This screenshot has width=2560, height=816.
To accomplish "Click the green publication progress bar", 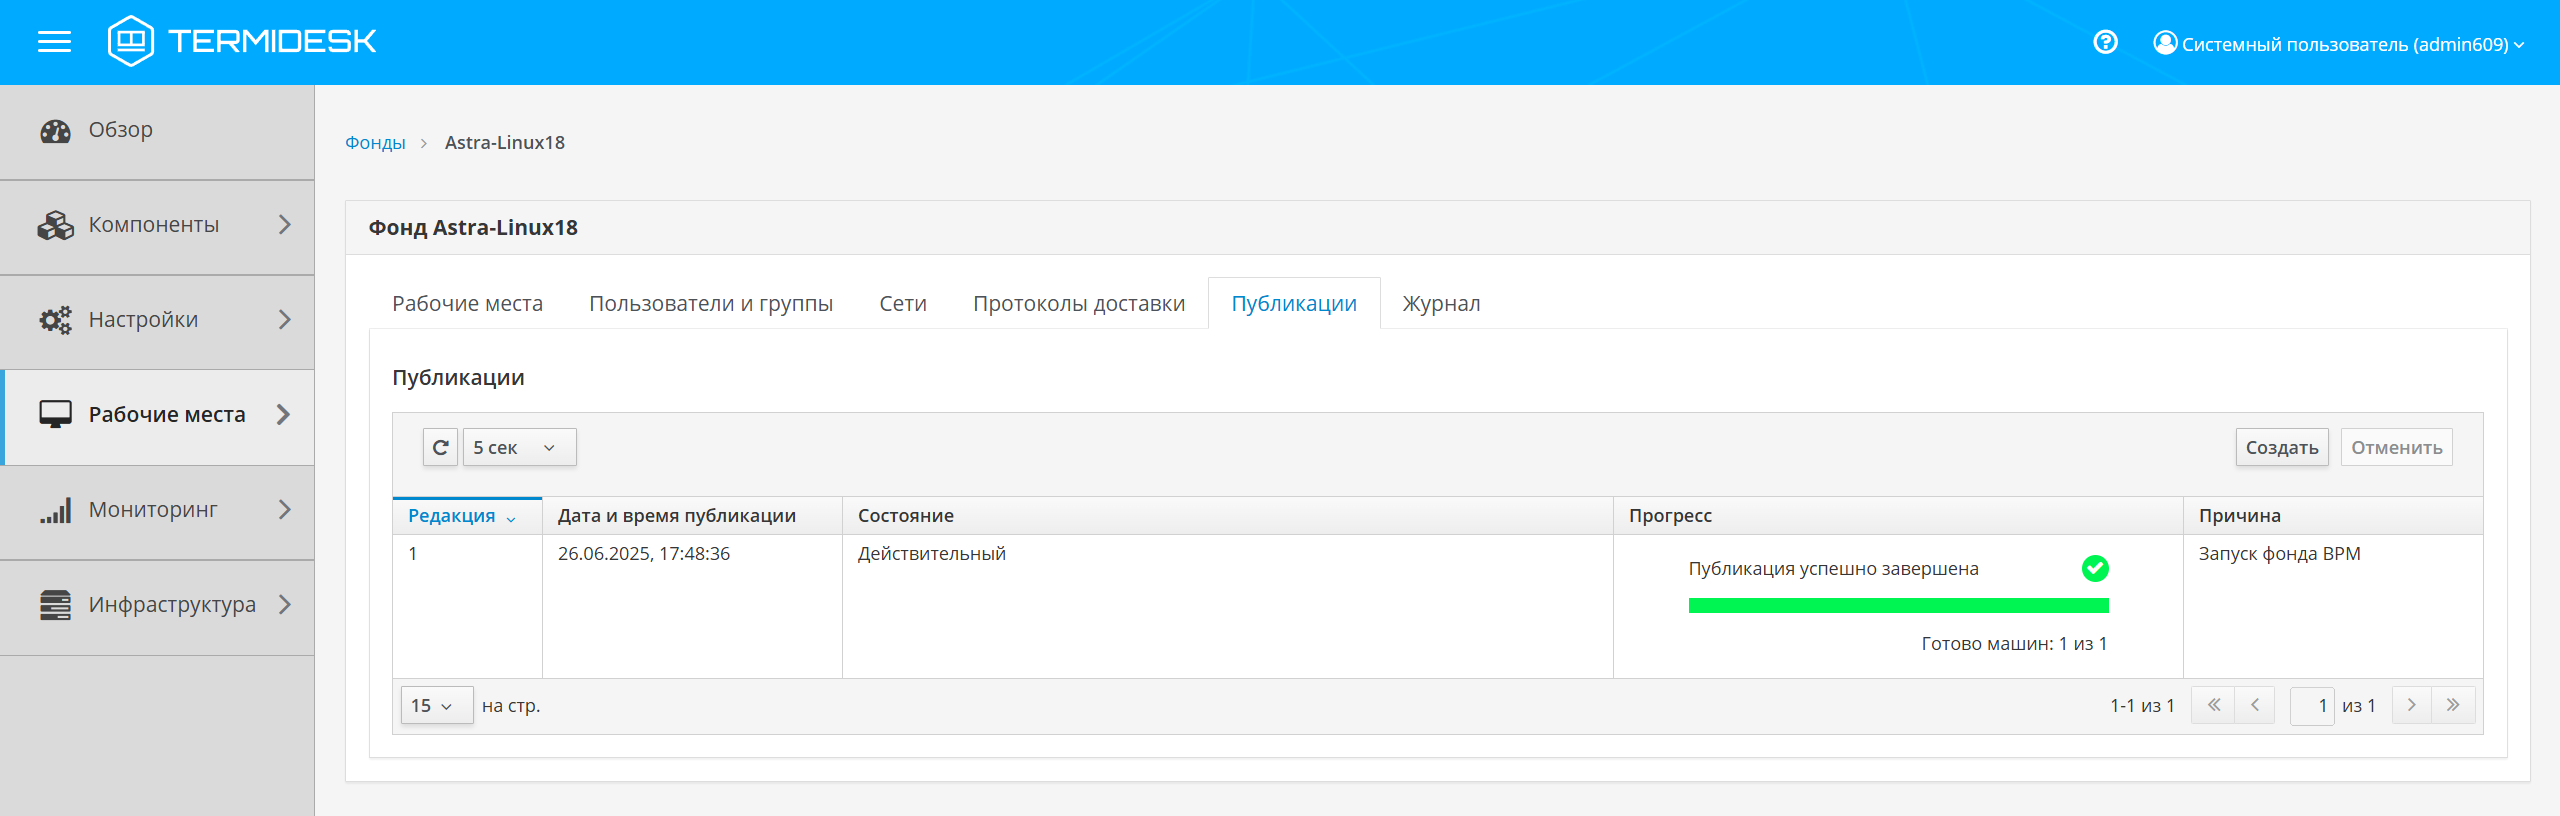I will [1898, 605].
